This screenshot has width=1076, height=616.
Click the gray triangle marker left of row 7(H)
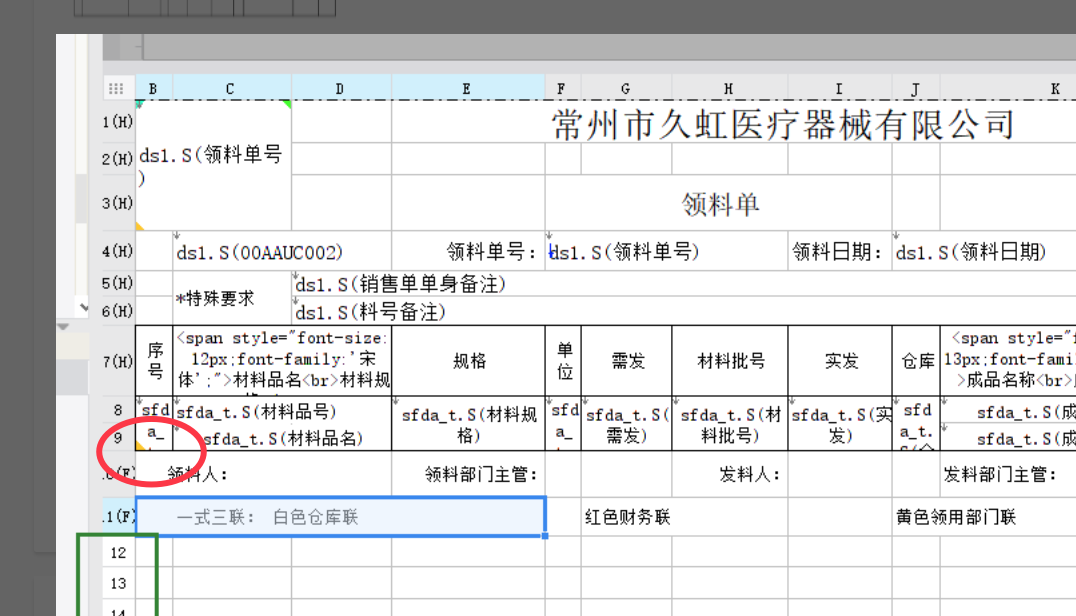[x=63, y=327]
